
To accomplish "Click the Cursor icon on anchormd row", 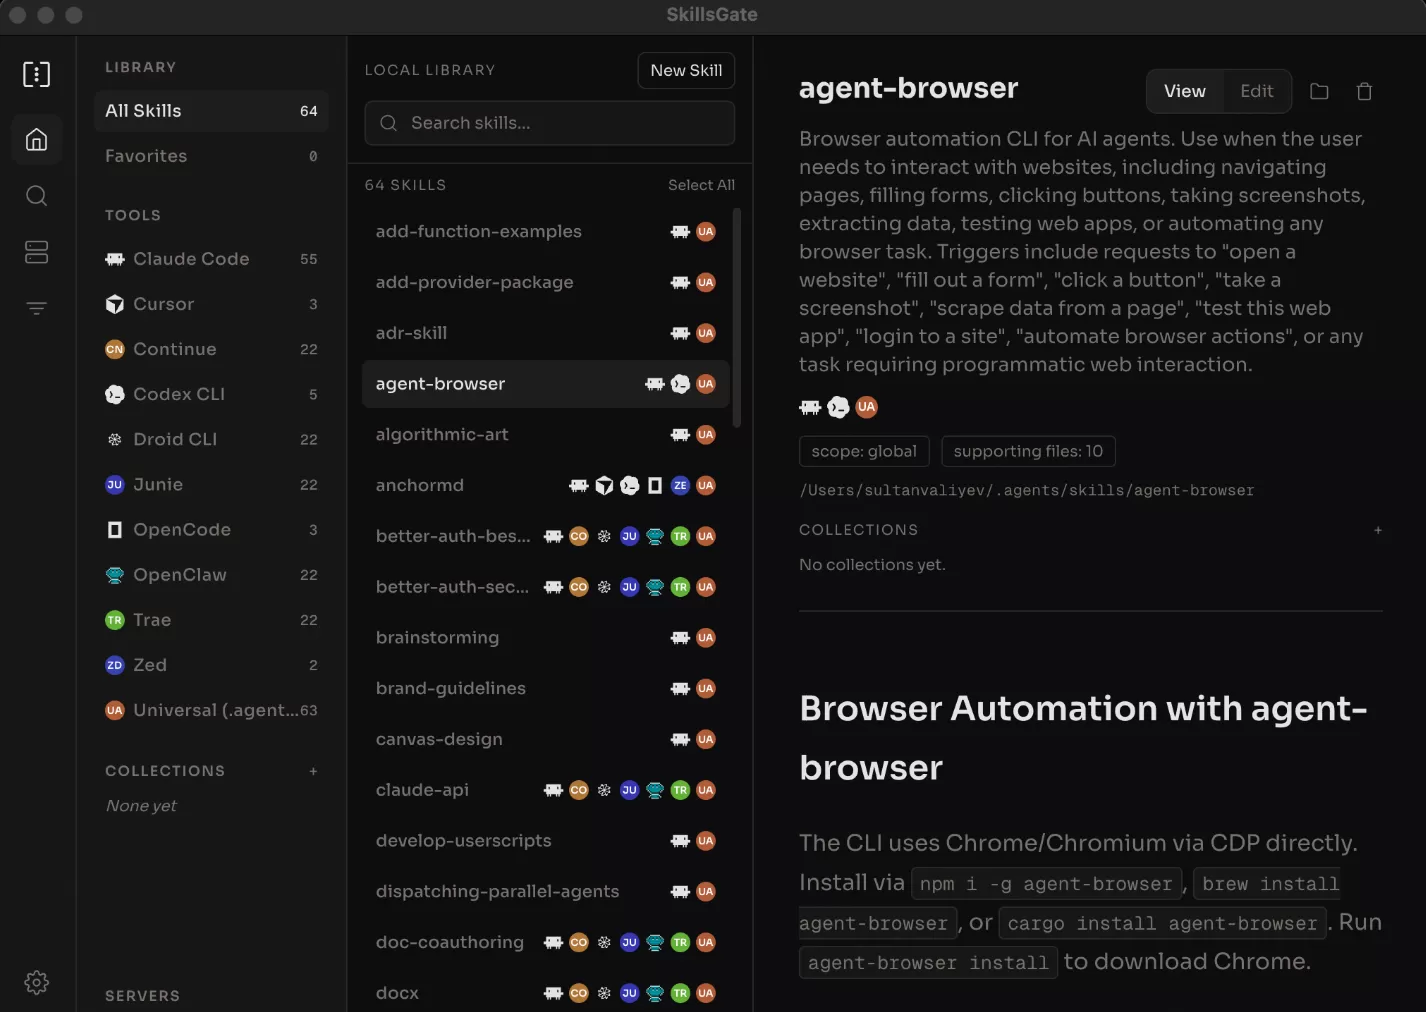I will click(604, 485).
